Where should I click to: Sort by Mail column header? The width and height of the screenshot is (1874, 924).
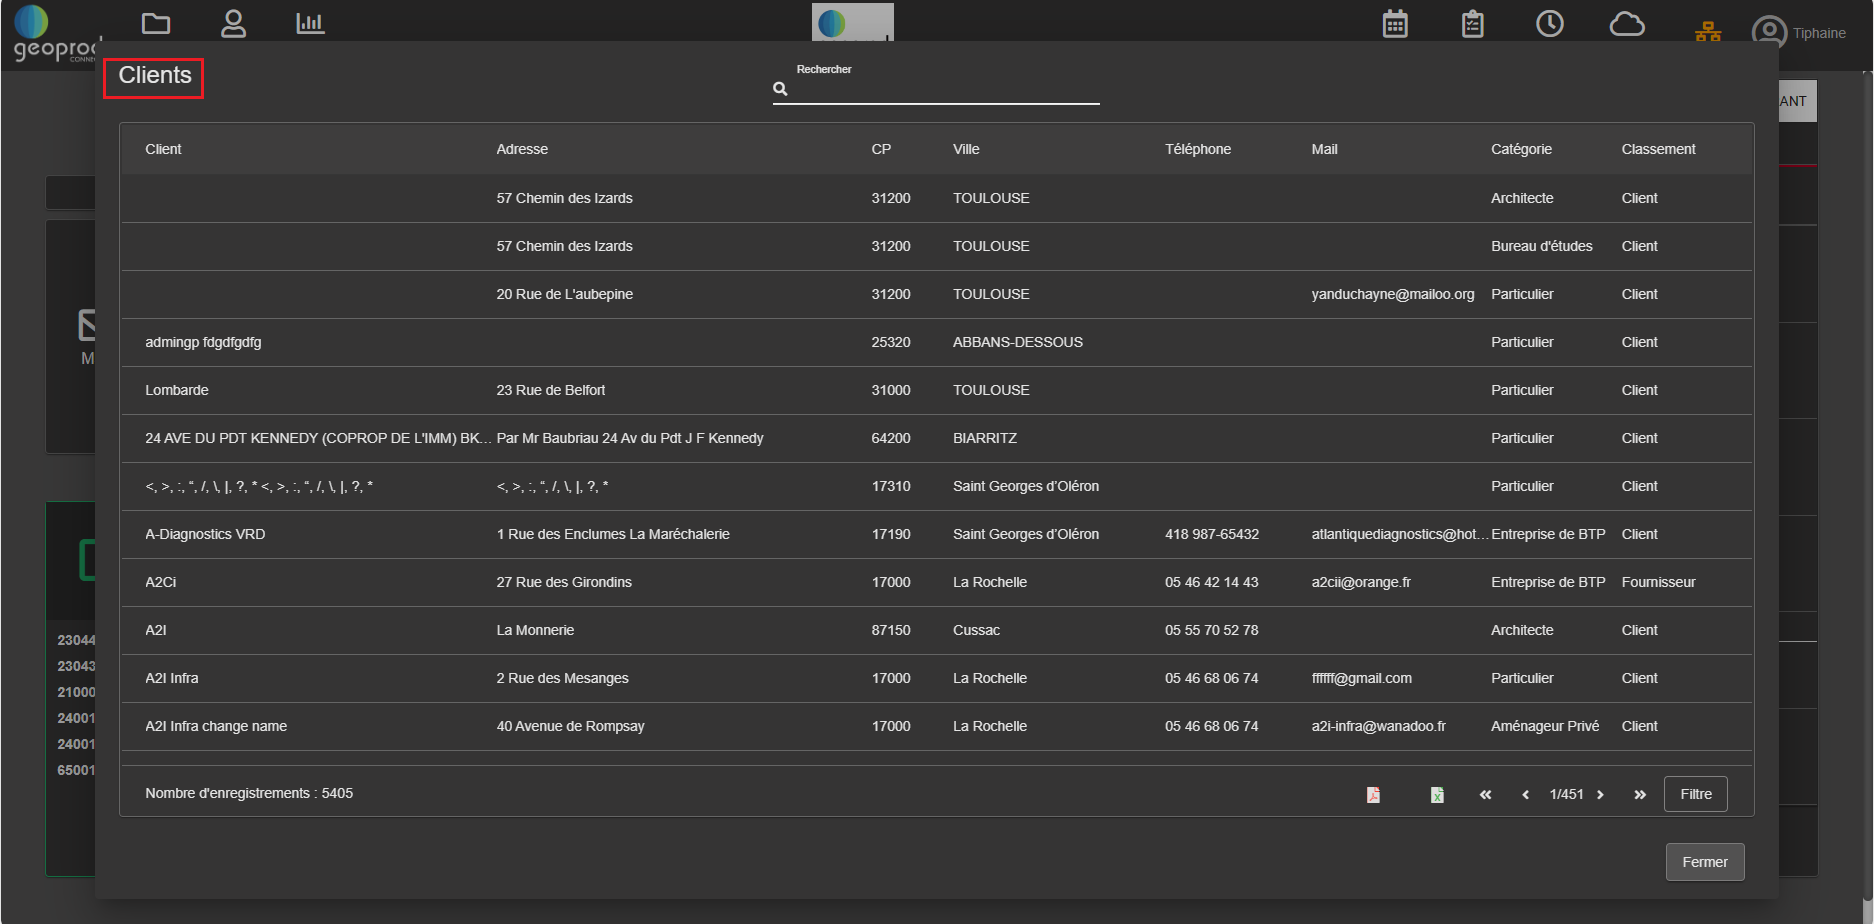pos(1324,149)
